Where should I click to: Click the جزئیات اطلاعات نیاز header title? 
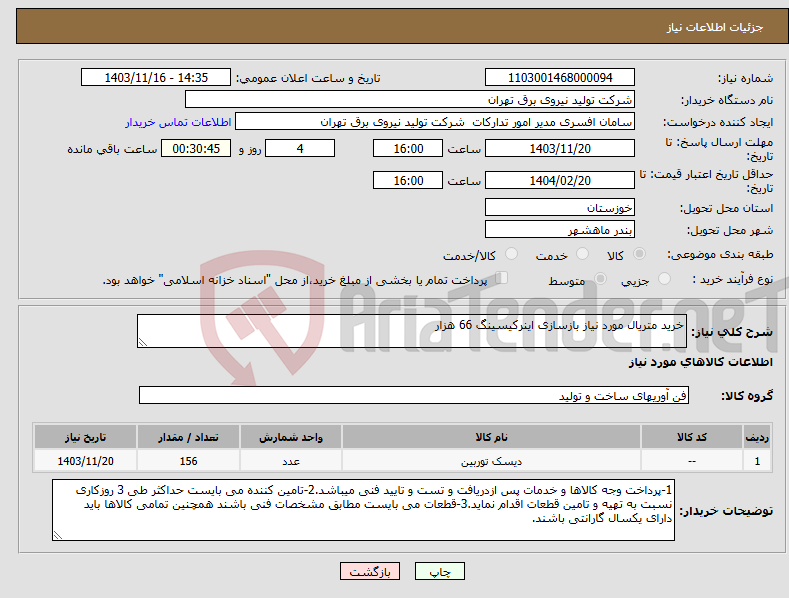(x=715, y=27)
